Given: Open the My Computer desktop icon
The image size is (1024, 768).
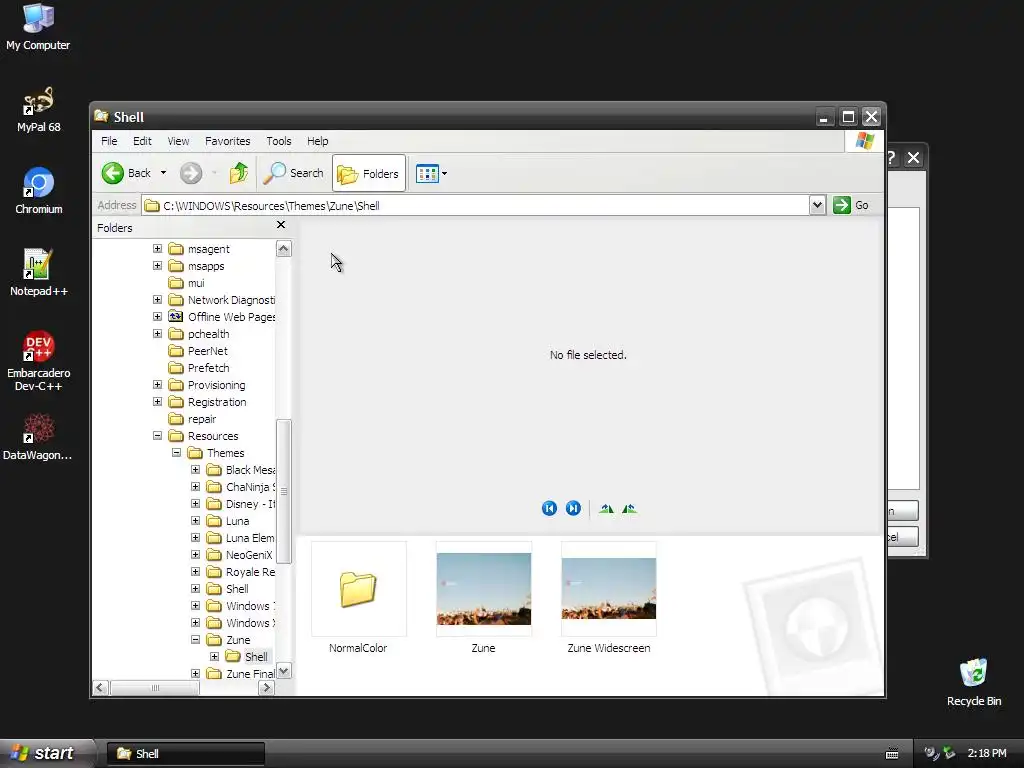Looking at the screenshot, I should coord(38,27).
